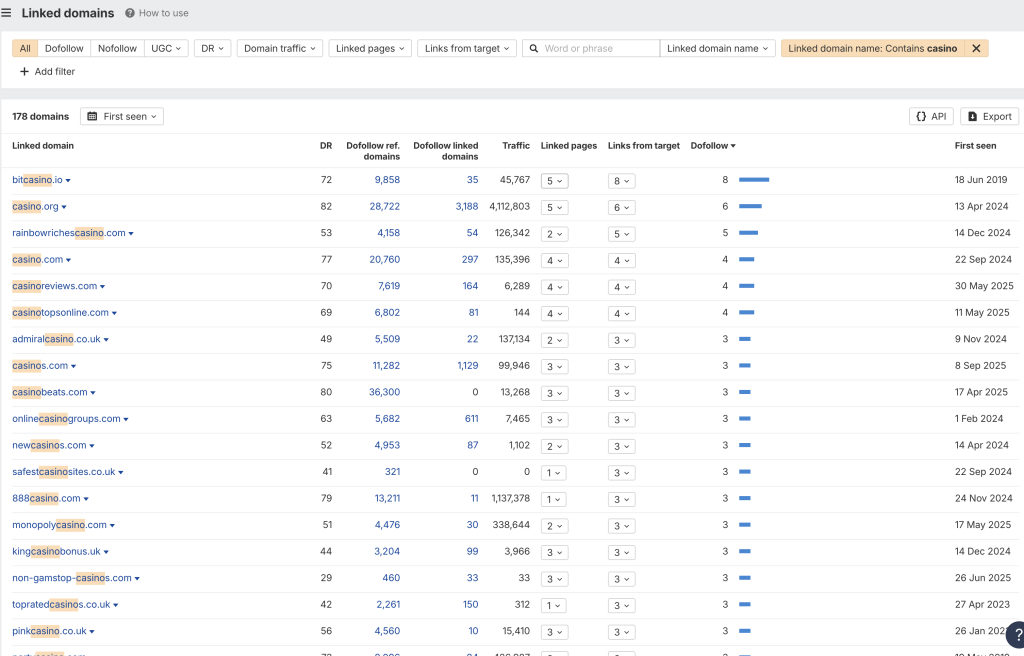
Task: Expand the caret next to kingcasinobonus.uk
Action: tap(106, 553)
